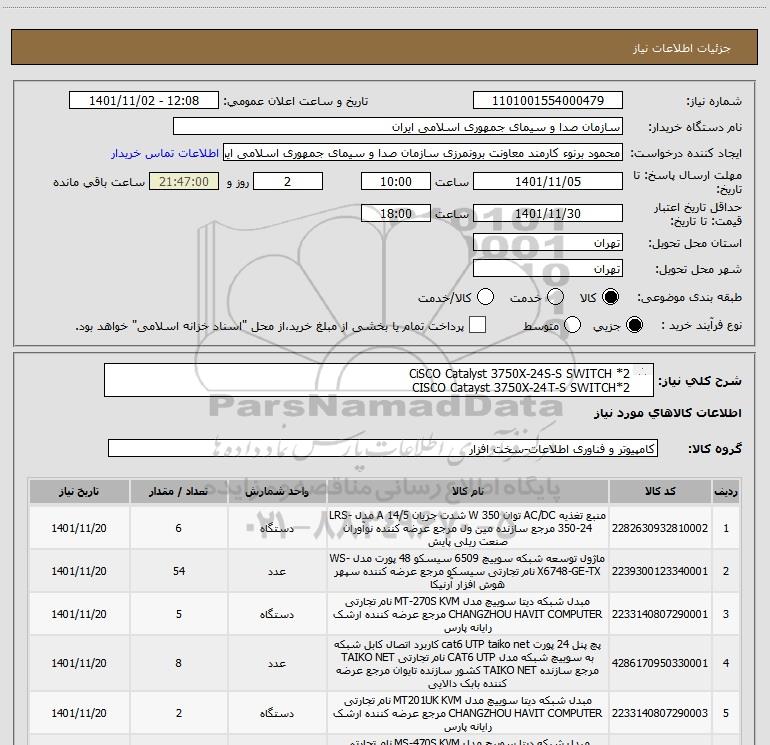The image size is (770, 745).
Task: Open the اطلاعات تماس خریدار link
Action: tap(165, 153)
